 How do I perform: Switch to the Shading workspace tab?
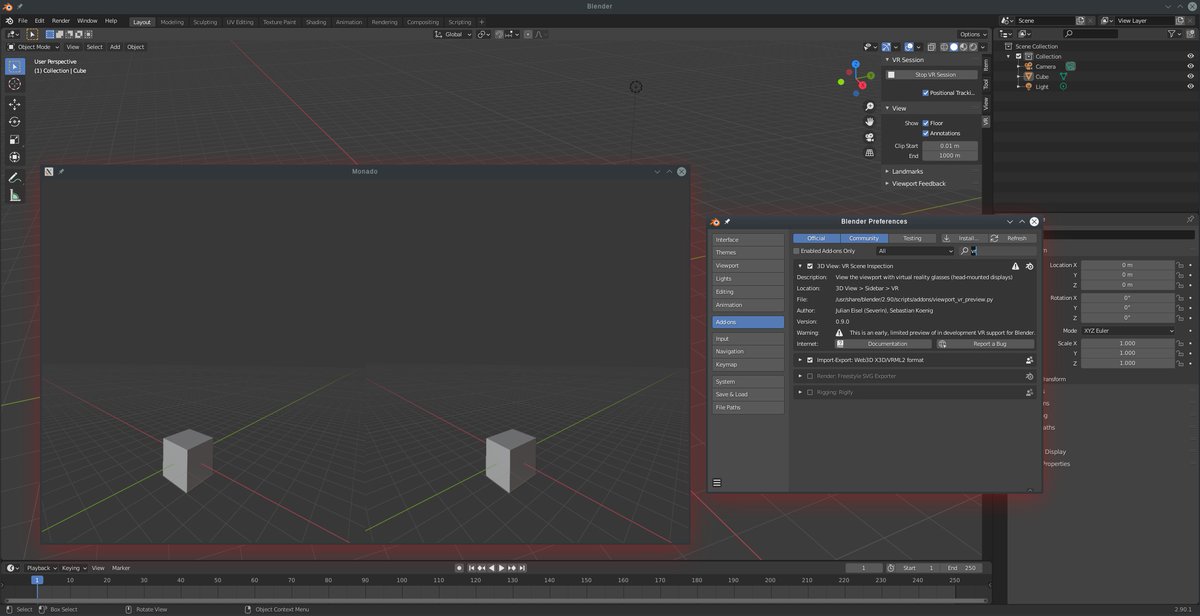click(x=316, y=21)
